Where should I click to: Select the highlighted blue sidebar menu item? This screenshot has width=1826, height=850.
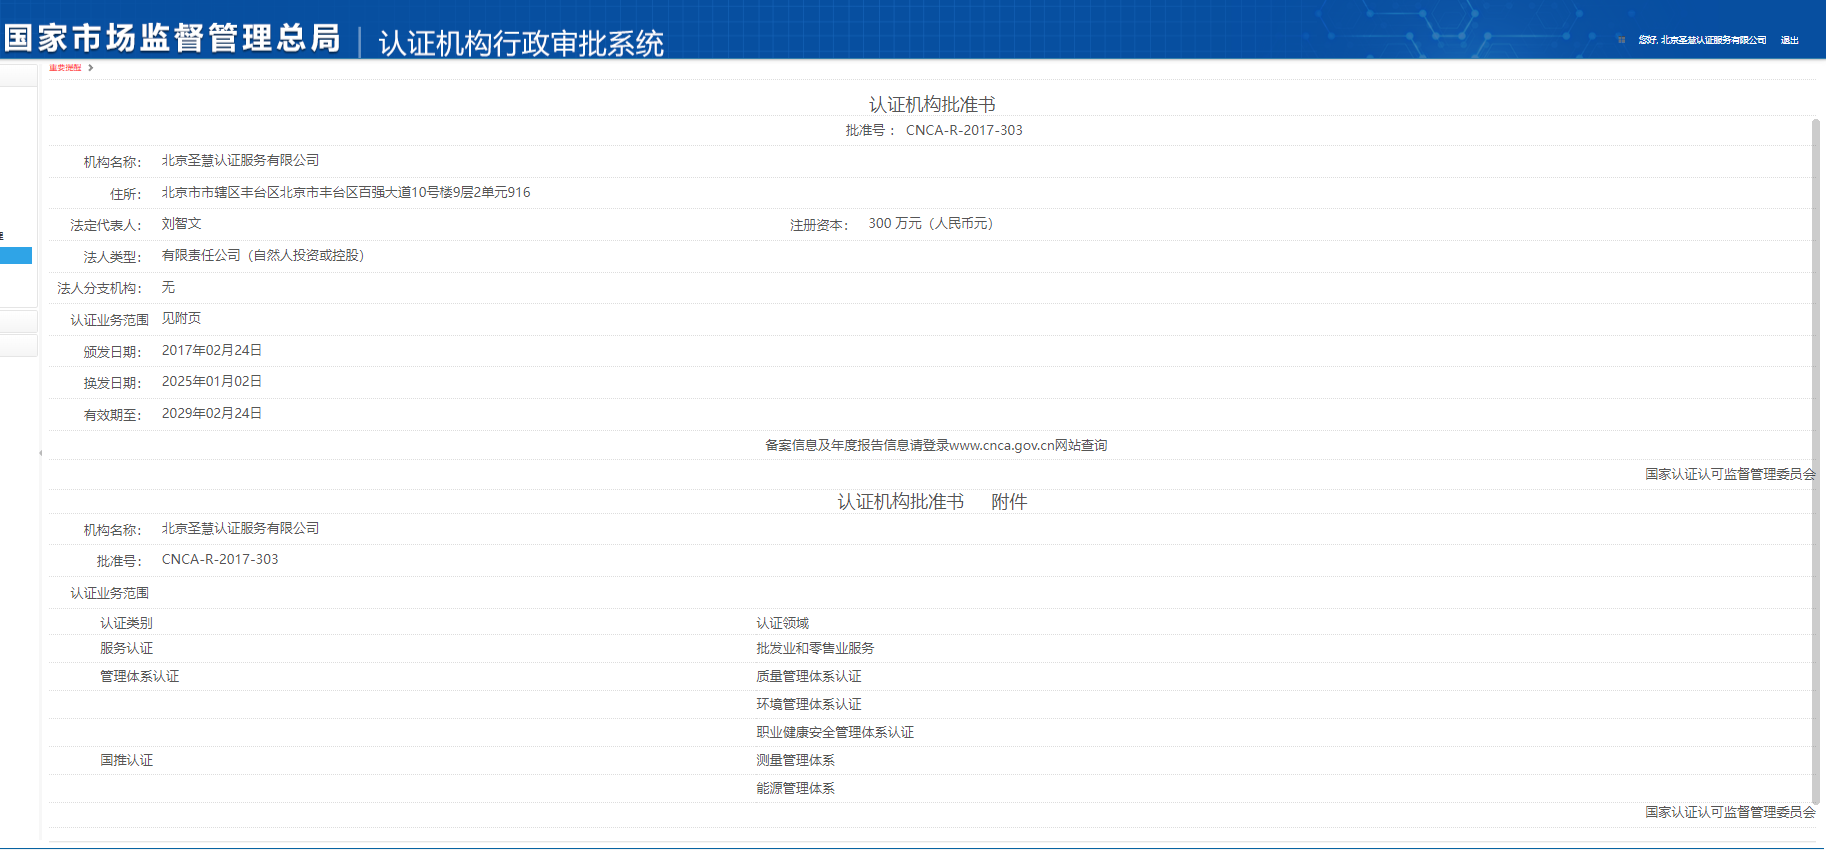point(16,256)
